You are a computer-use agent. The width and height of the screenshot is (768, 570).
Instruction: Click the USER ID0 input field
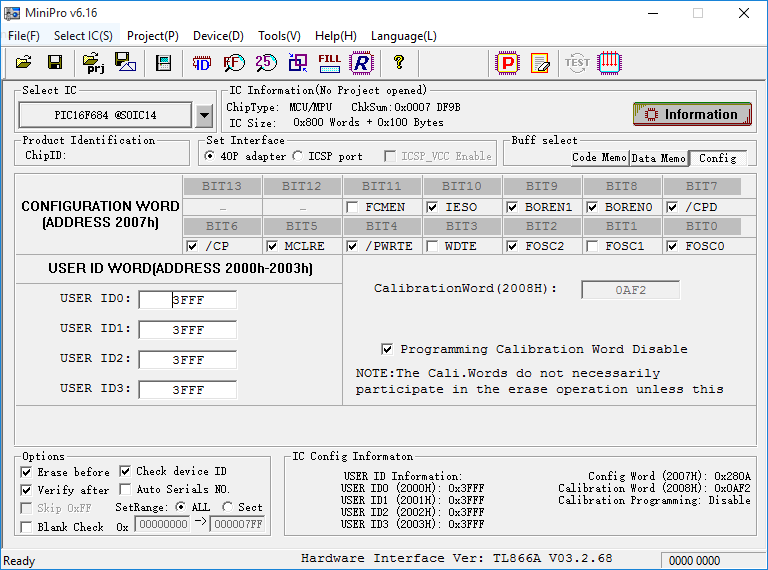click(x=188, y=299)
